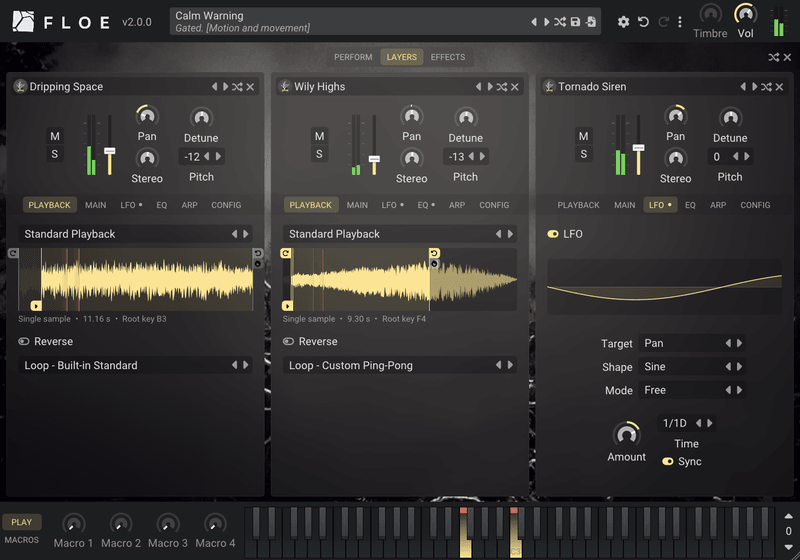800x560 pixels.
Task: Remove the Tornado Siren layer instrument
Action: click(779, 87)
